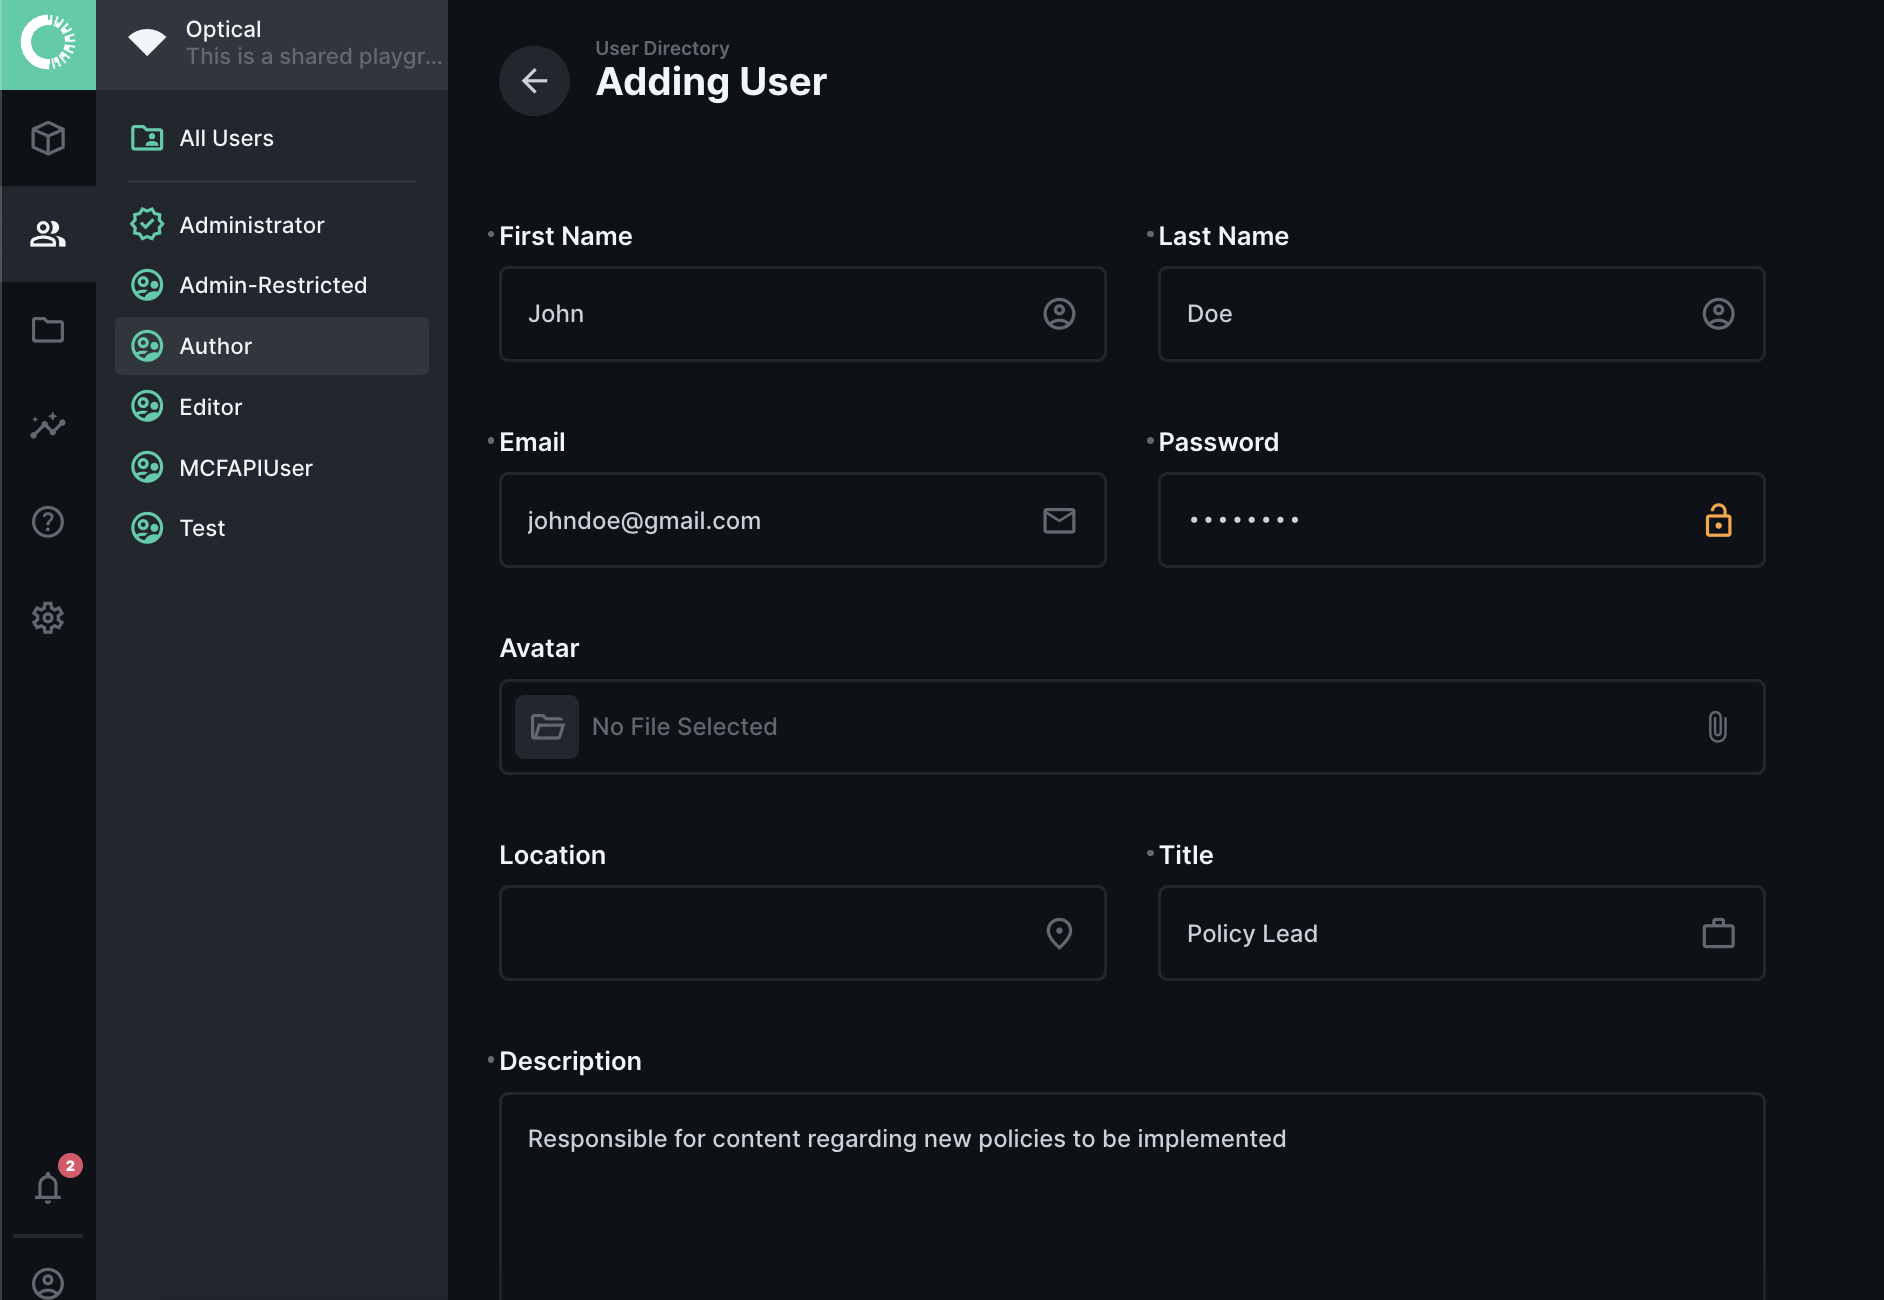Screen dimensions: 1884x1300
Task: Click the Email input field
Action: [x=780, y=520]
